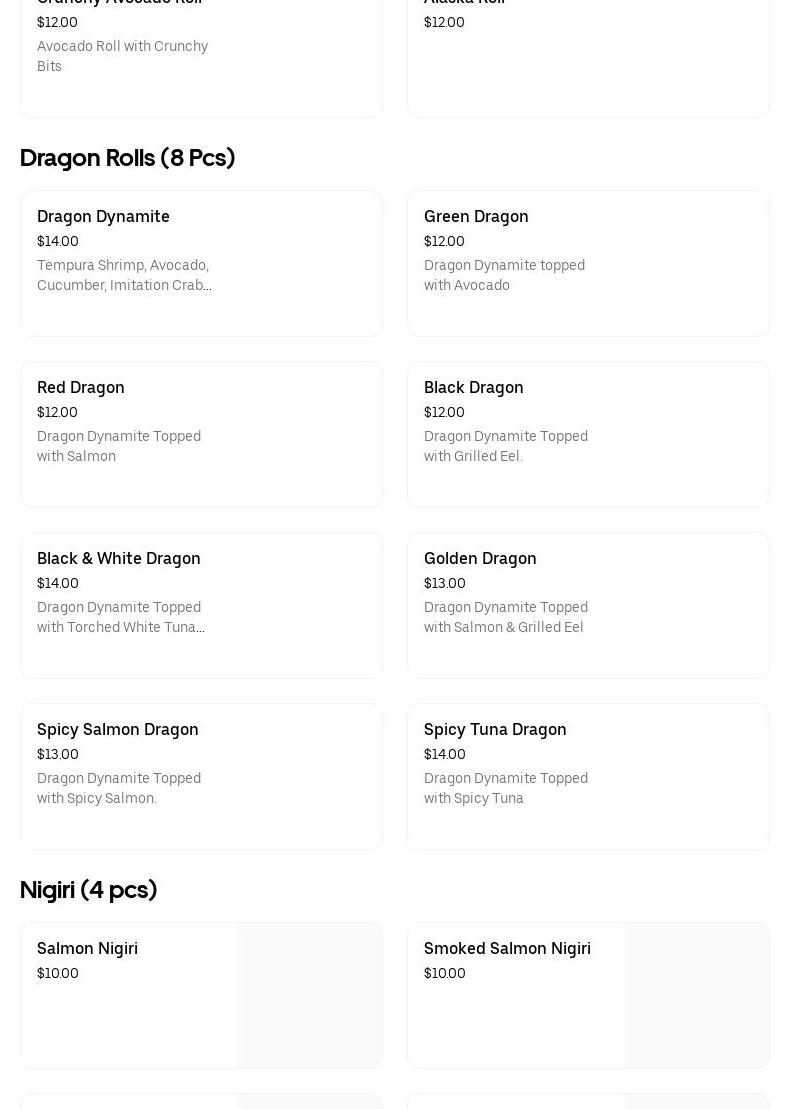Click the Salmon Nigiri image placeholder

310,995
